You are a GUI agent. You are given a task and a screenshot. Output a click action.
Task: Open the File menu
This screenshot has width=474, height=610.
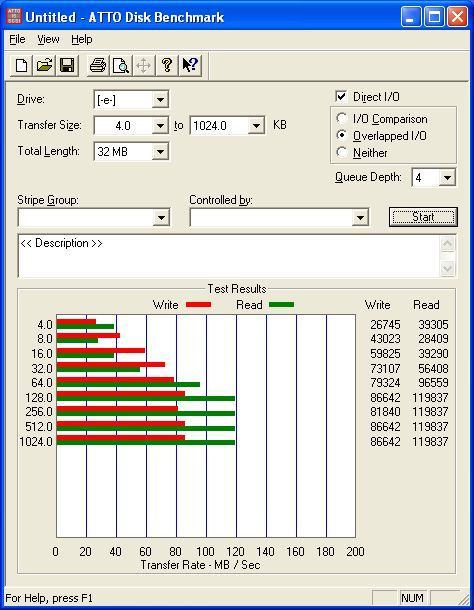(x=17, y=39)
